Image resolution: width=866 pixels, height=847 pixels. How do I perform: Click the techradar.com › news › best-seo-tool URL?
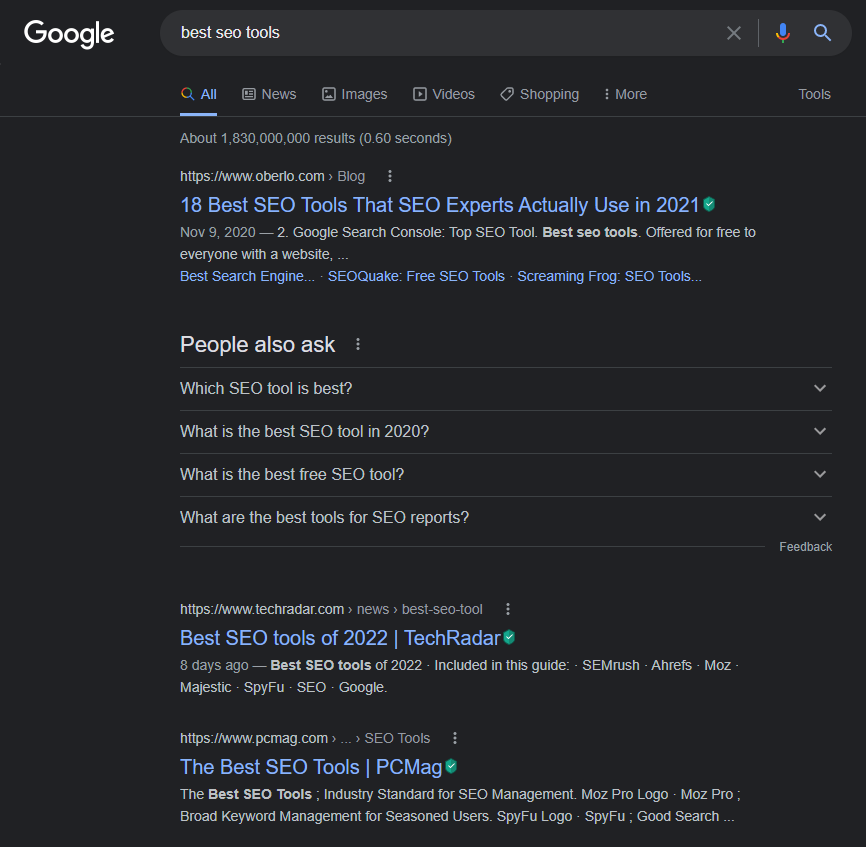coord(331,609)
